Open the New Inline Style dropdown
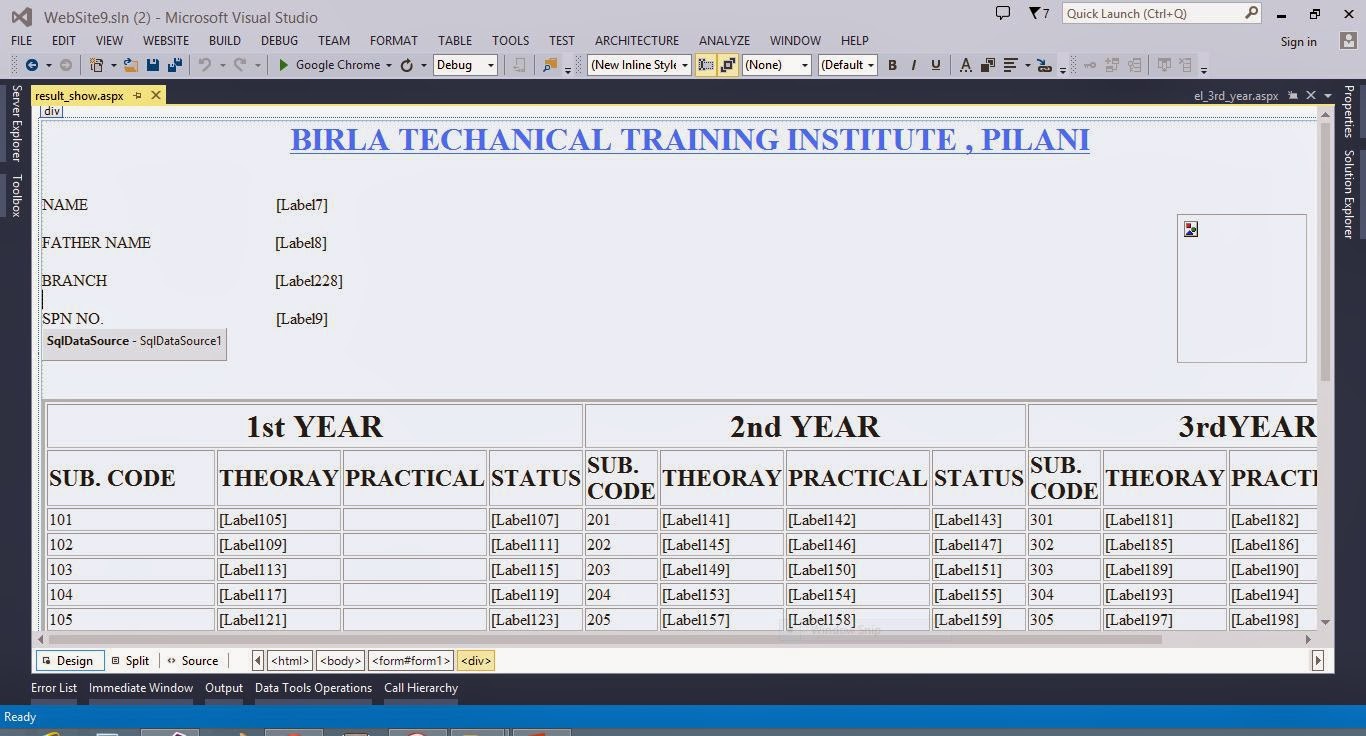Screen dimensions: 1366x736 [640, 65]
